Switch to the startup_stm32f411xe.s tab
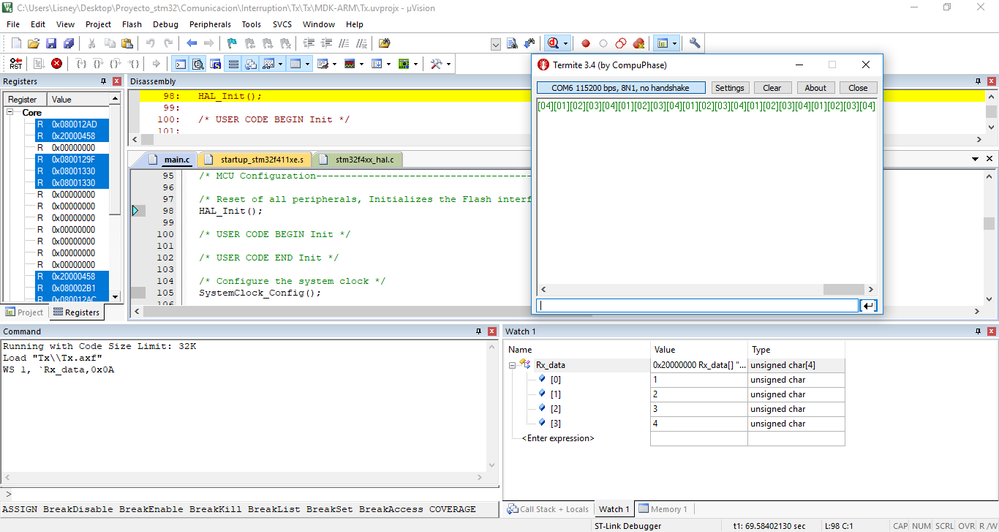999x532 pixels. click(x=255, y=159)
